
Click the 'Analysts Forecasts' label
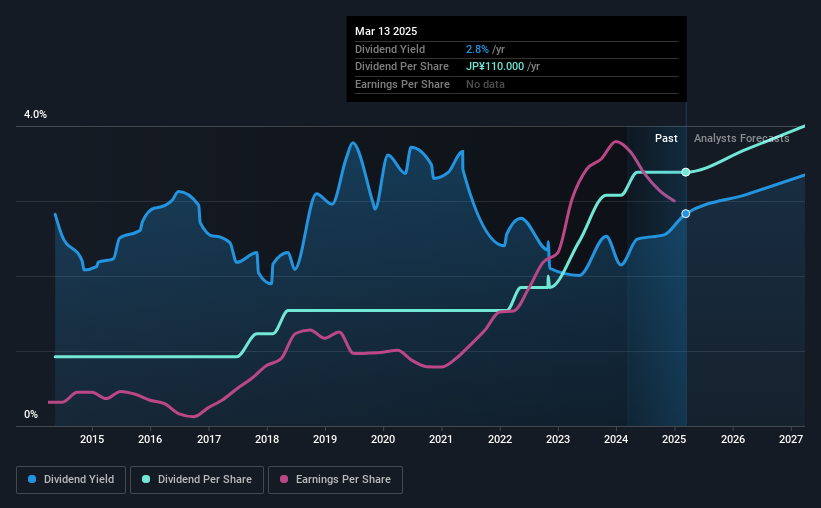741,138
